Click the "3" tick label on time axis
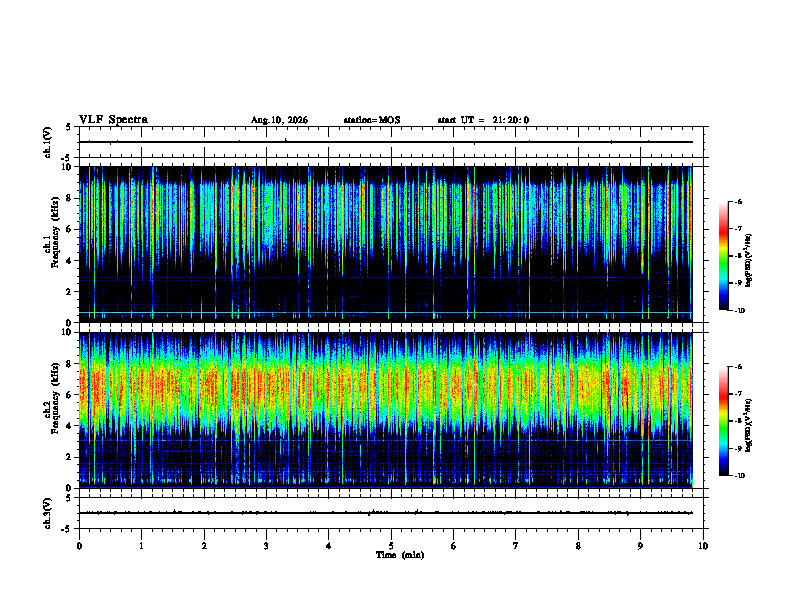 (x=266, y=546)
